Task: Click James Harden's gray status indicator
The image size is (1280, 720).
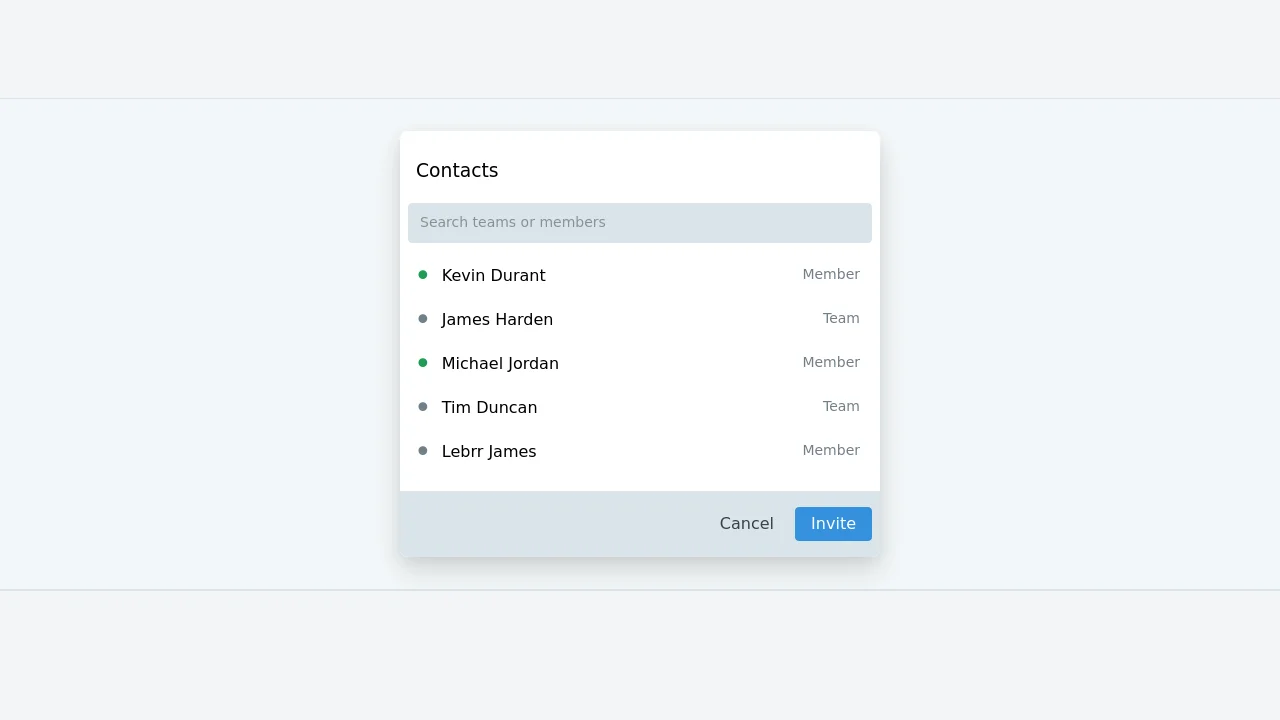Action: pyautogui.click(x=423, y=318)
